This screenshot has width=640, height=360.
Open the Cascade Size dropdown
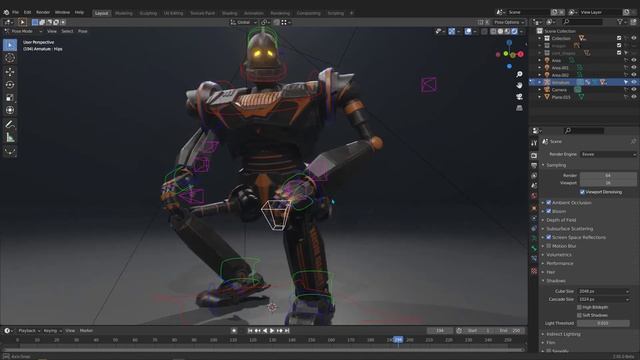click(x=603, y=299)
